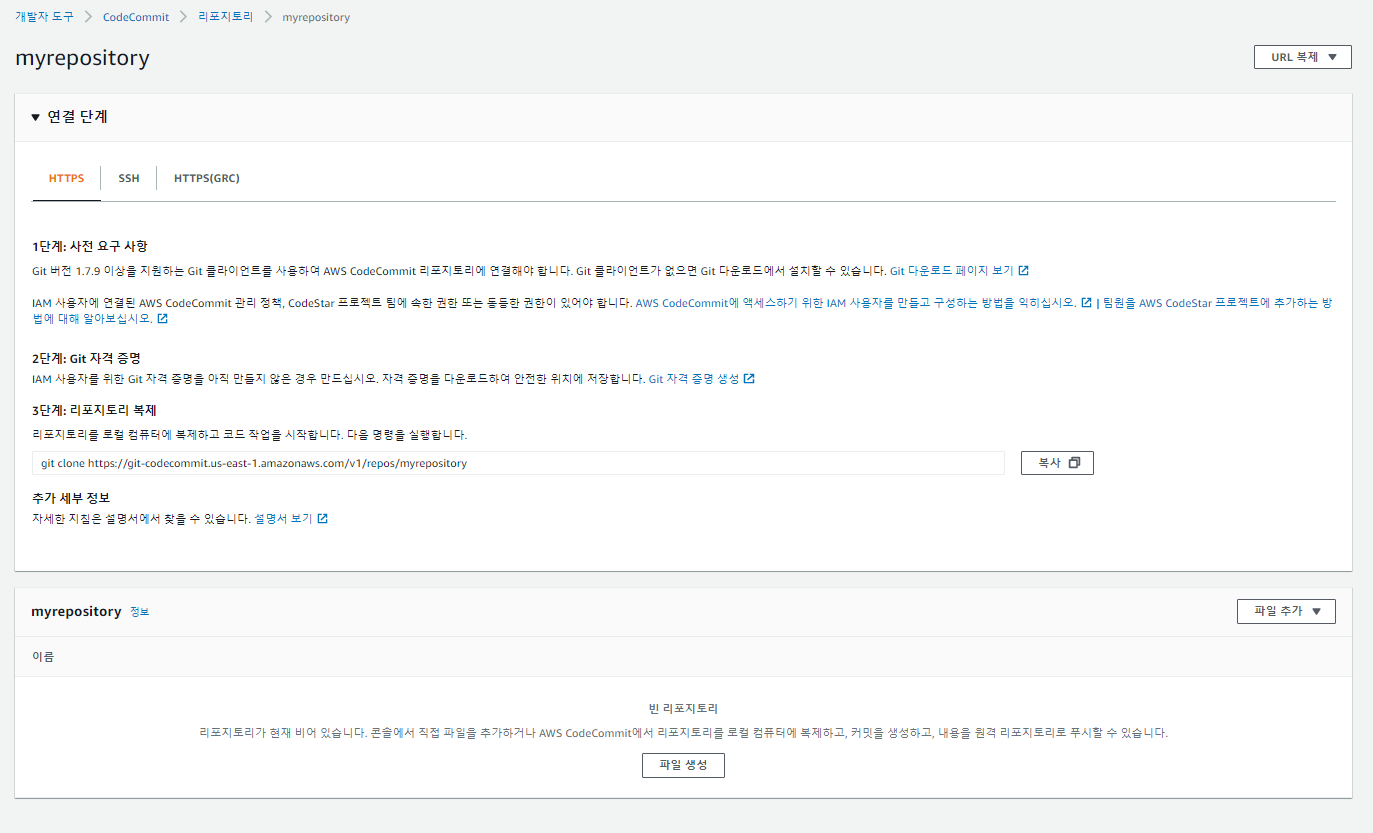
Task: Click the 2단계: Git 자격 증명 heading
Action: [89, 358]
